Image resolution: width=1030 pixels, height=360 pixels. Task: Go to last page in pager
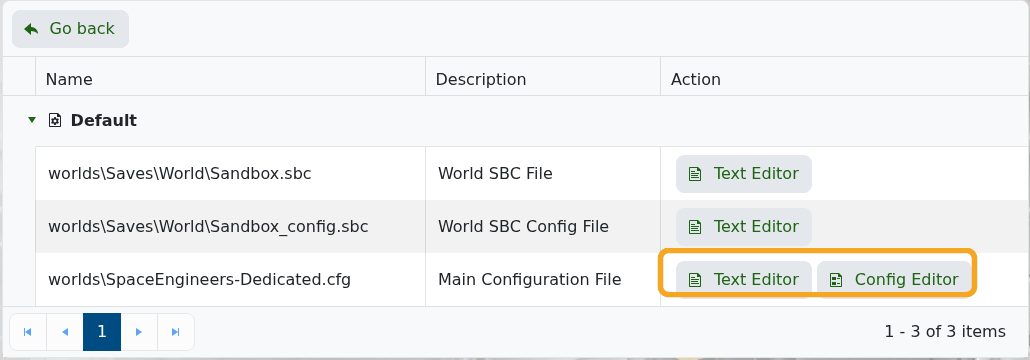(x=175, y=332)
